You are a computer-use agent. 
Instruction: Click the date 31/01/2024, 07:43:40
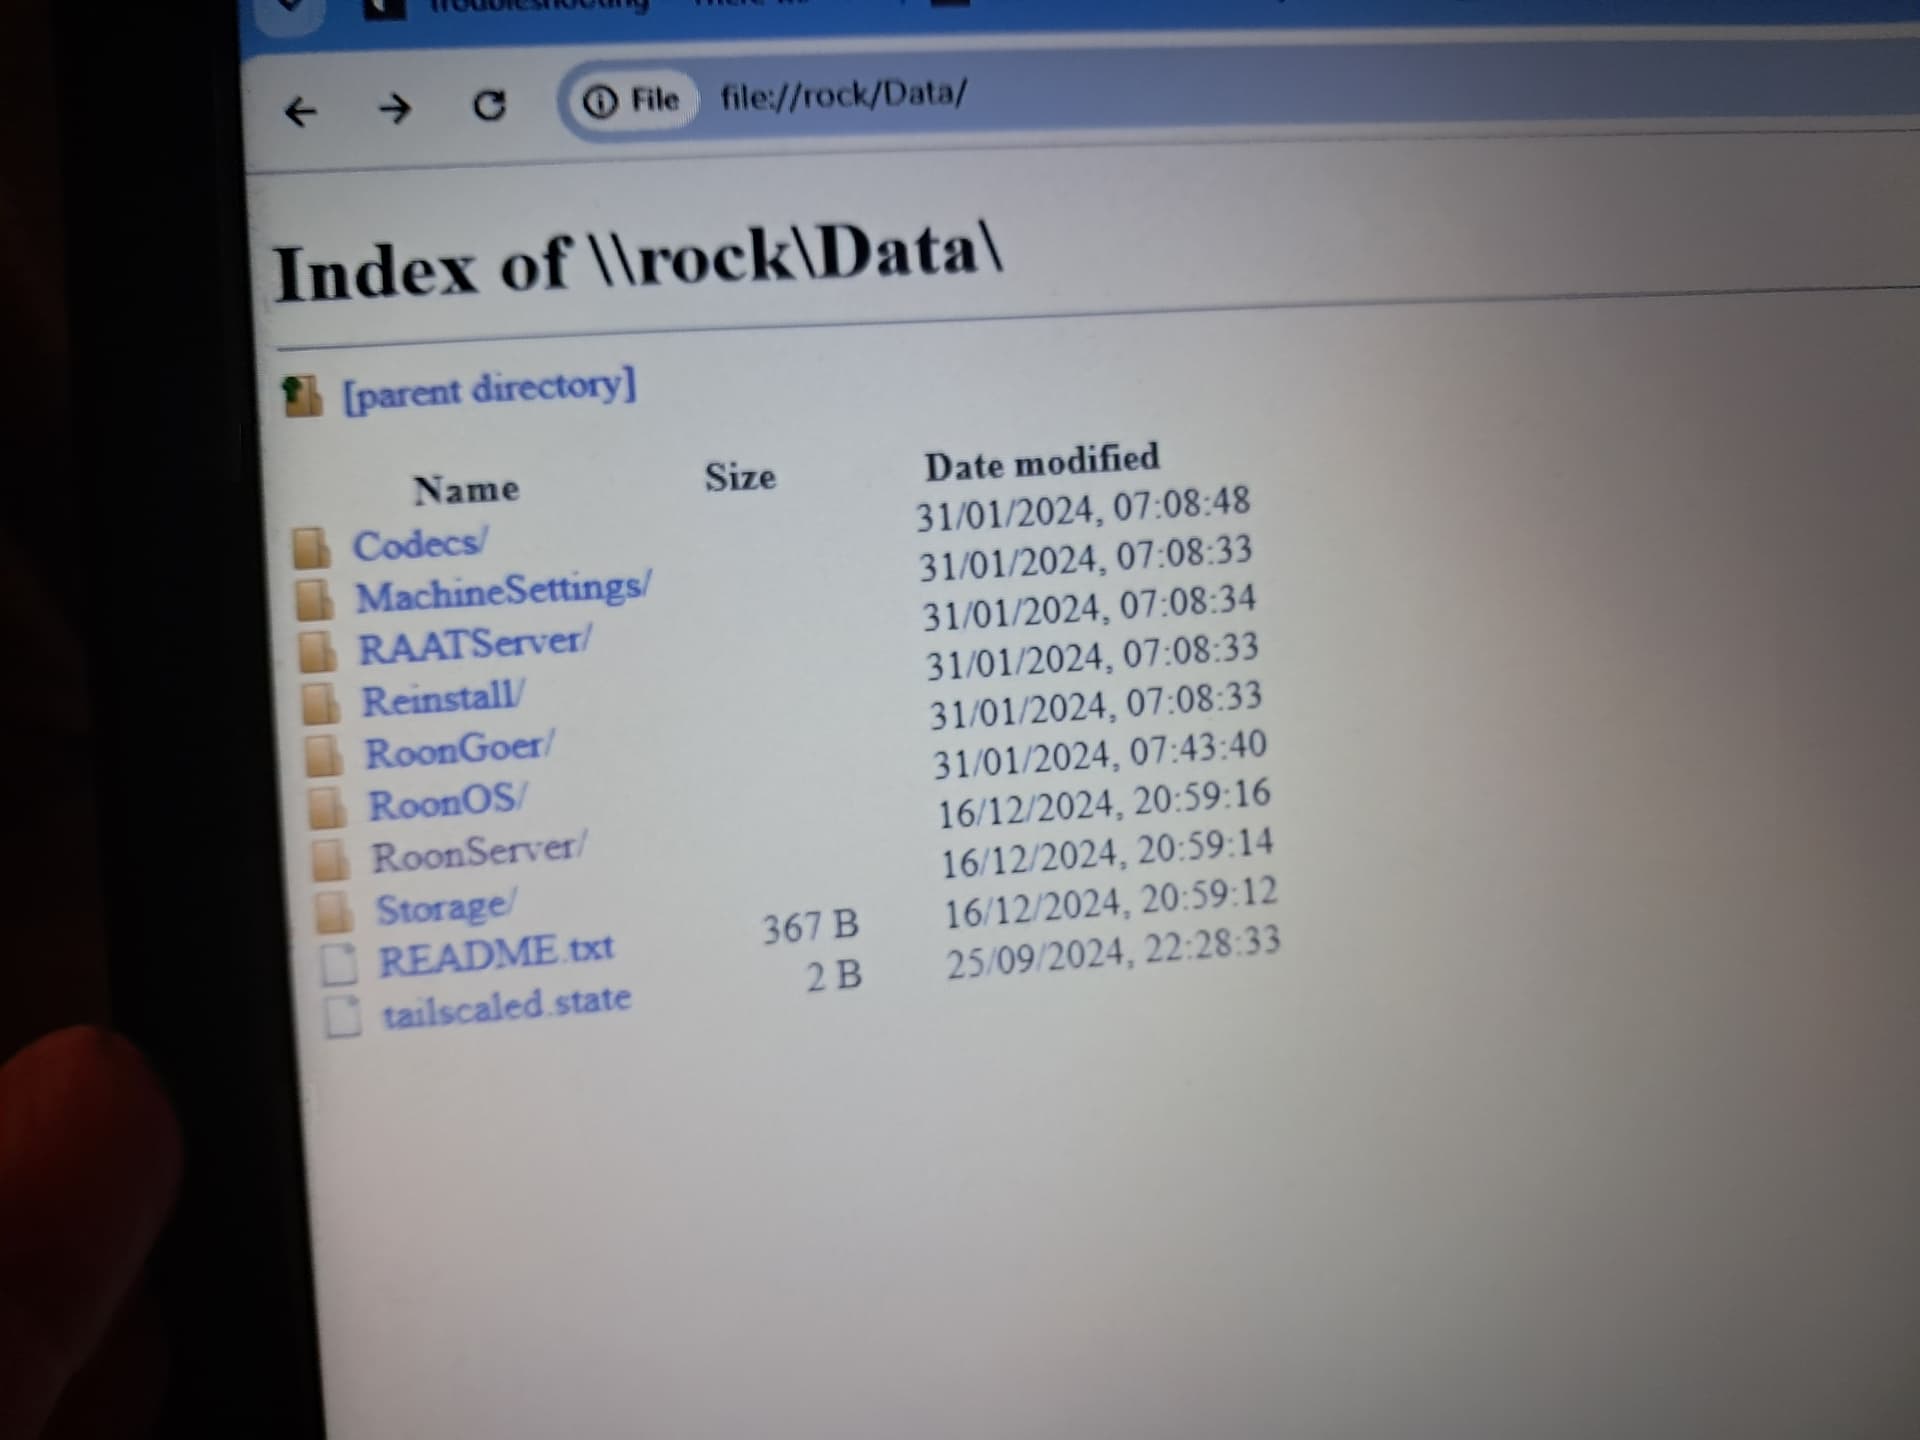[x=1099, y=754]
